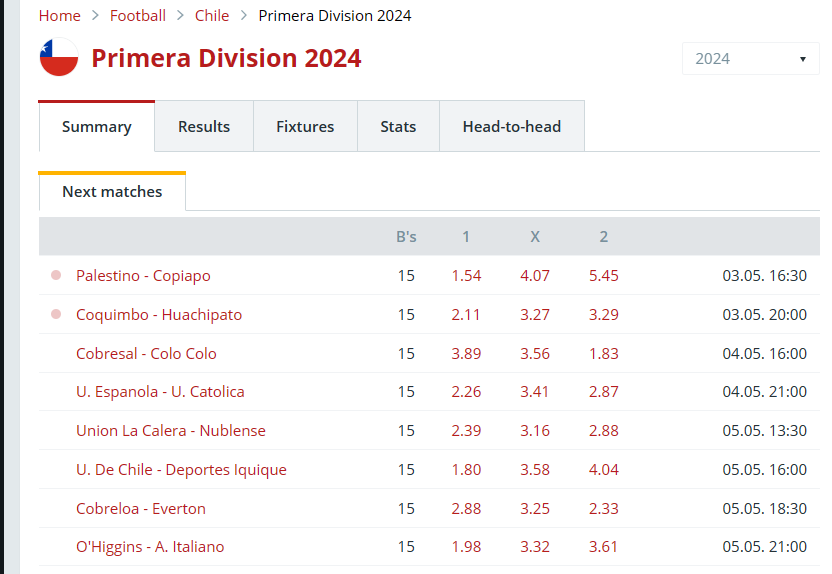This screenshot has width=832, height=574.
Task: Click the Primera Division 2024 heading
Action: pyautogui.click(x=226, y=58)
